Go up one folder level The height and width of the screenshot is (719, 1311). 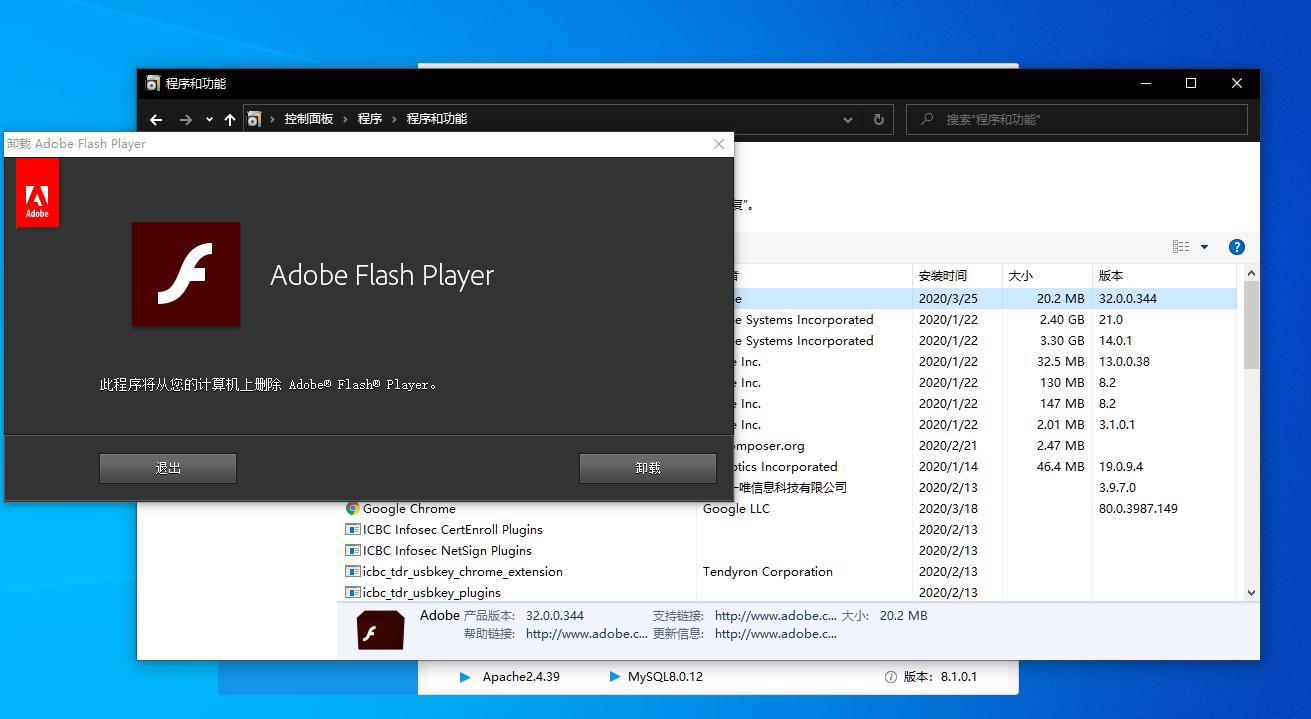[x=230, y=119]
